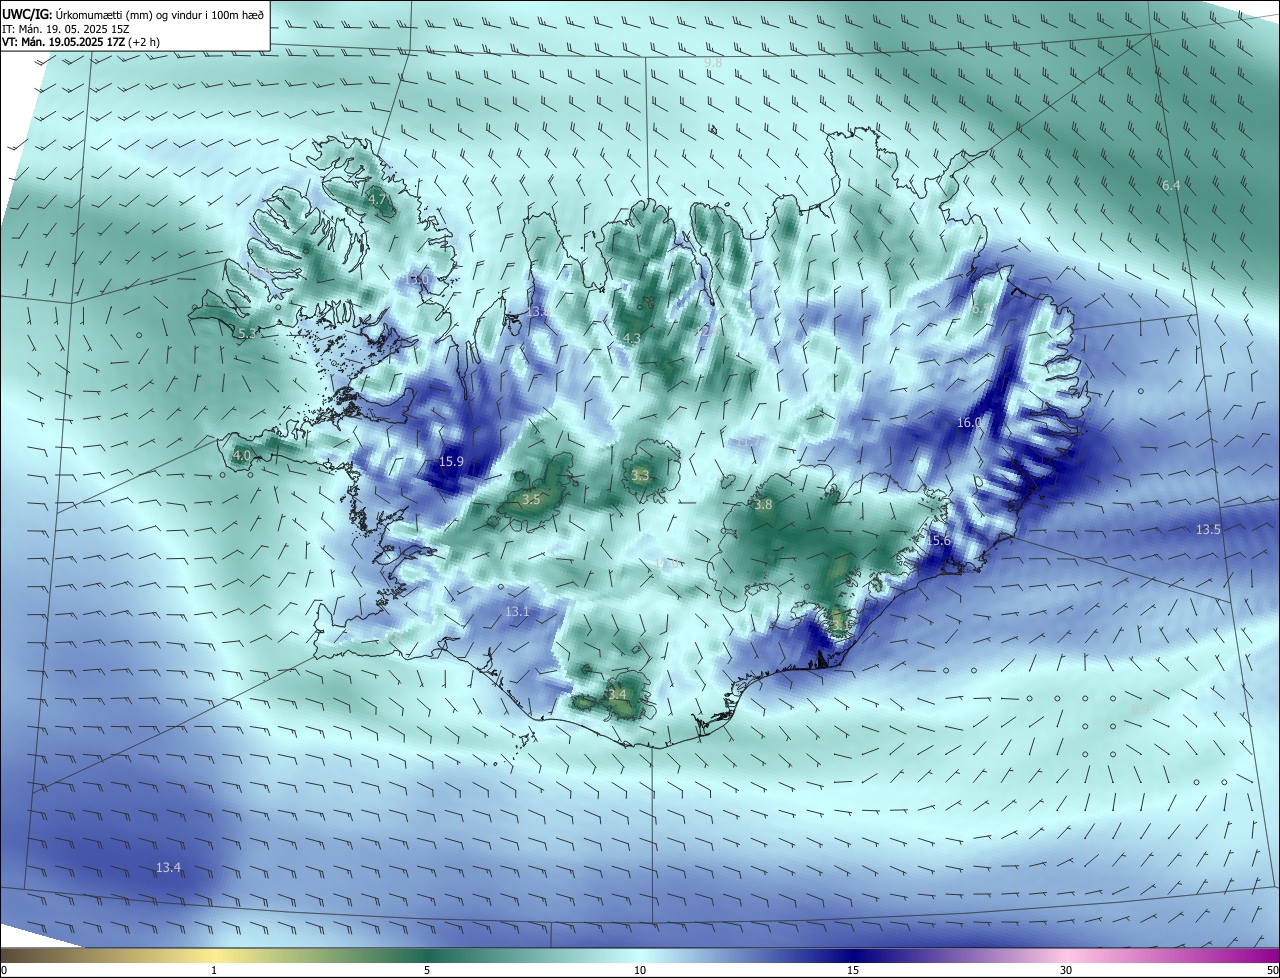The height and width of the screenshot is (978, 1280).
Task: Click the 6.4 value label in the northeast ocean
Action: pos(1171,186)
